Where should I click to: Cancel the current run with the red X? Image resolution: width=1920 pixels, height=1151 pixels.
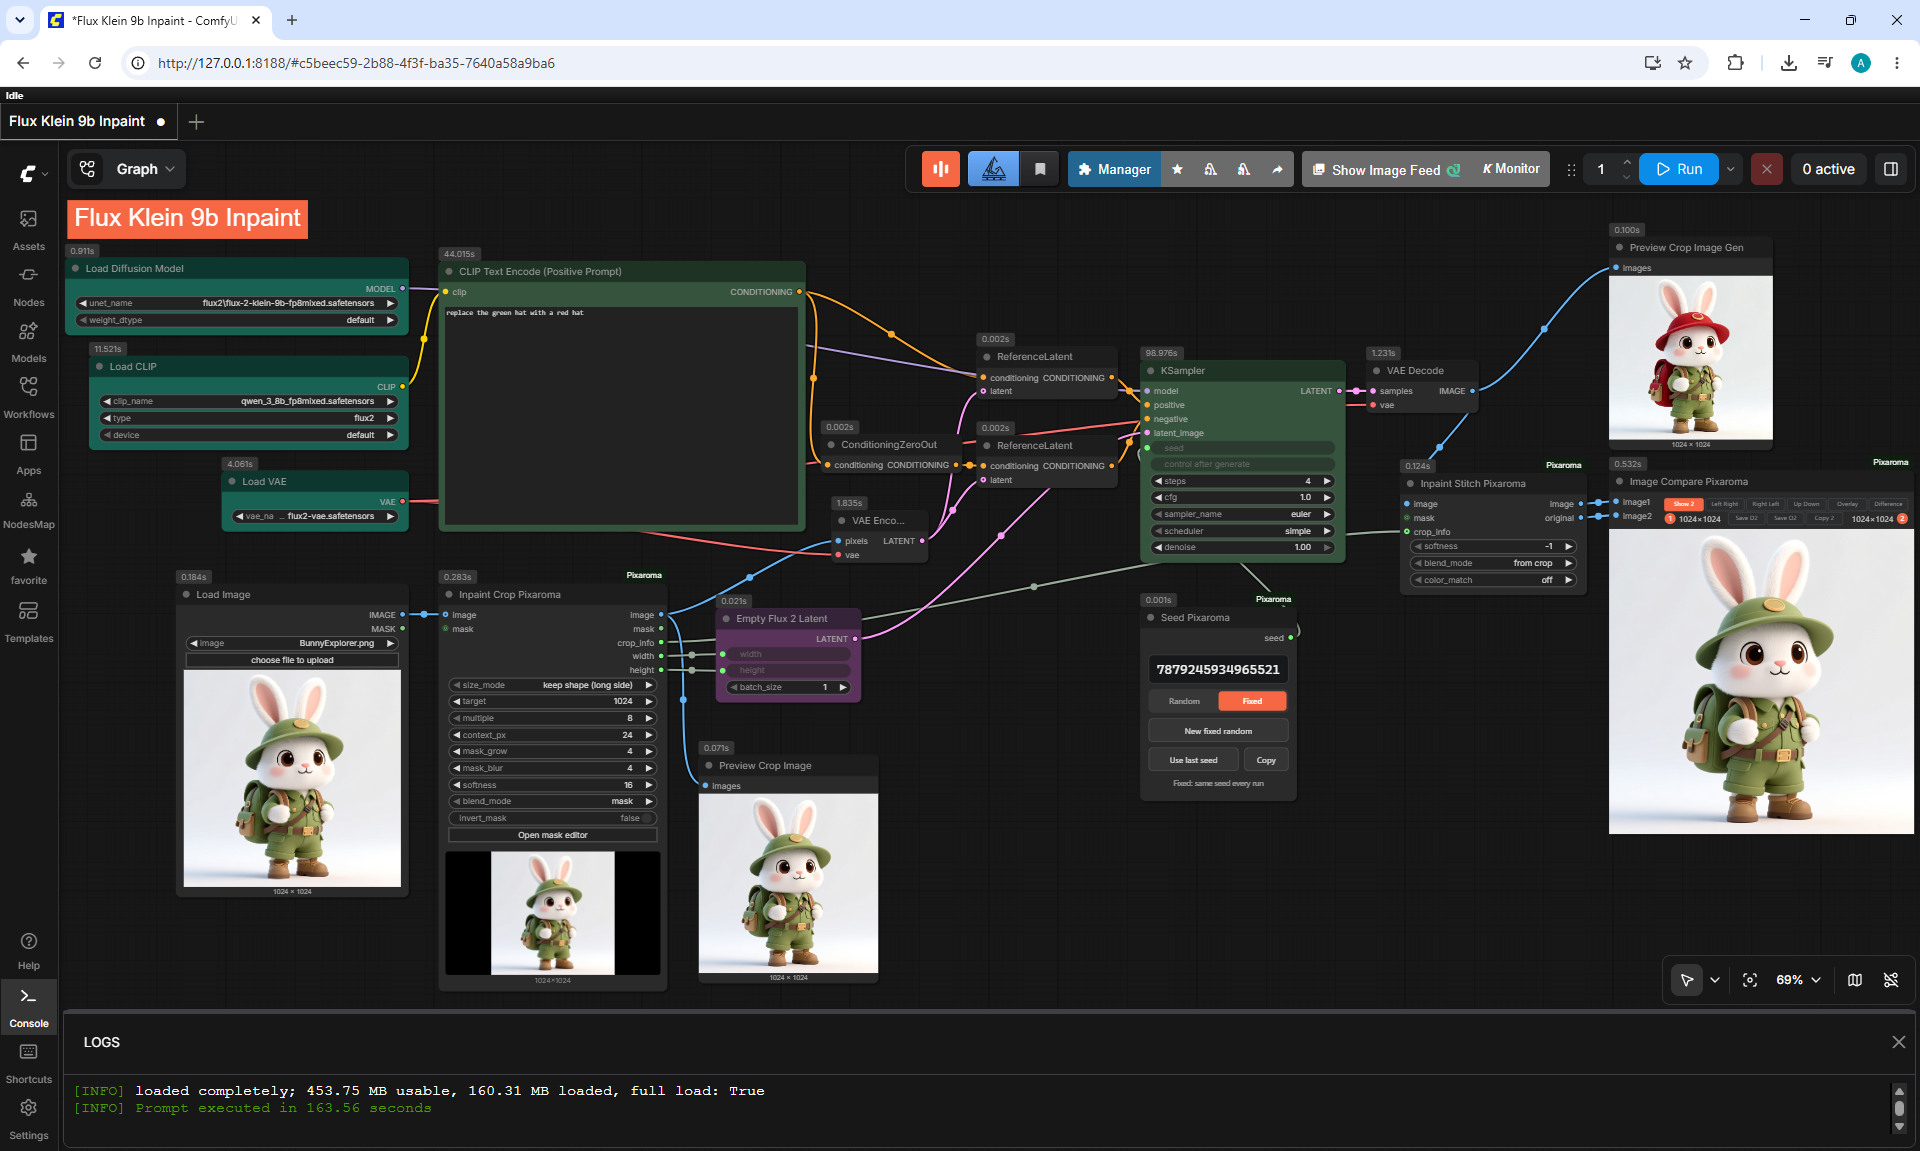coord(1767,169)
